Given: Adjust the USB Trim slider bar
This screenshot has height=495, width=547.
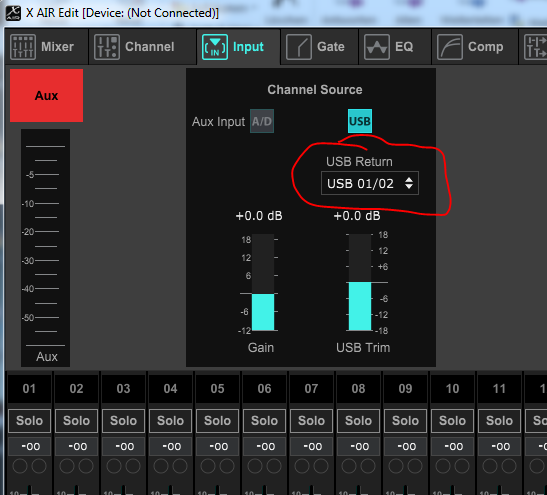Looking at the screenshot, I should coord(360,282).
